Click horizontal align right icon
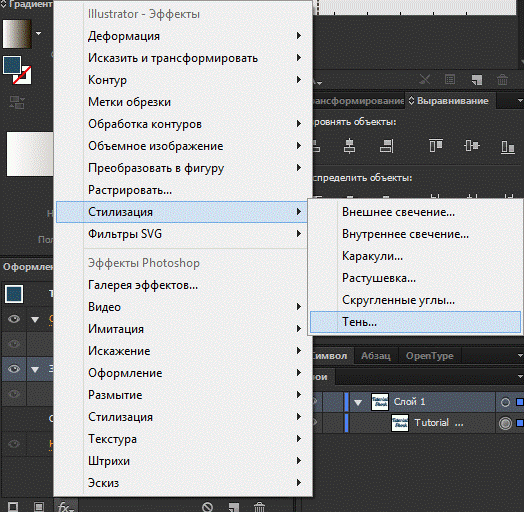This screenshot has height=512, width=524. [387, 146]
